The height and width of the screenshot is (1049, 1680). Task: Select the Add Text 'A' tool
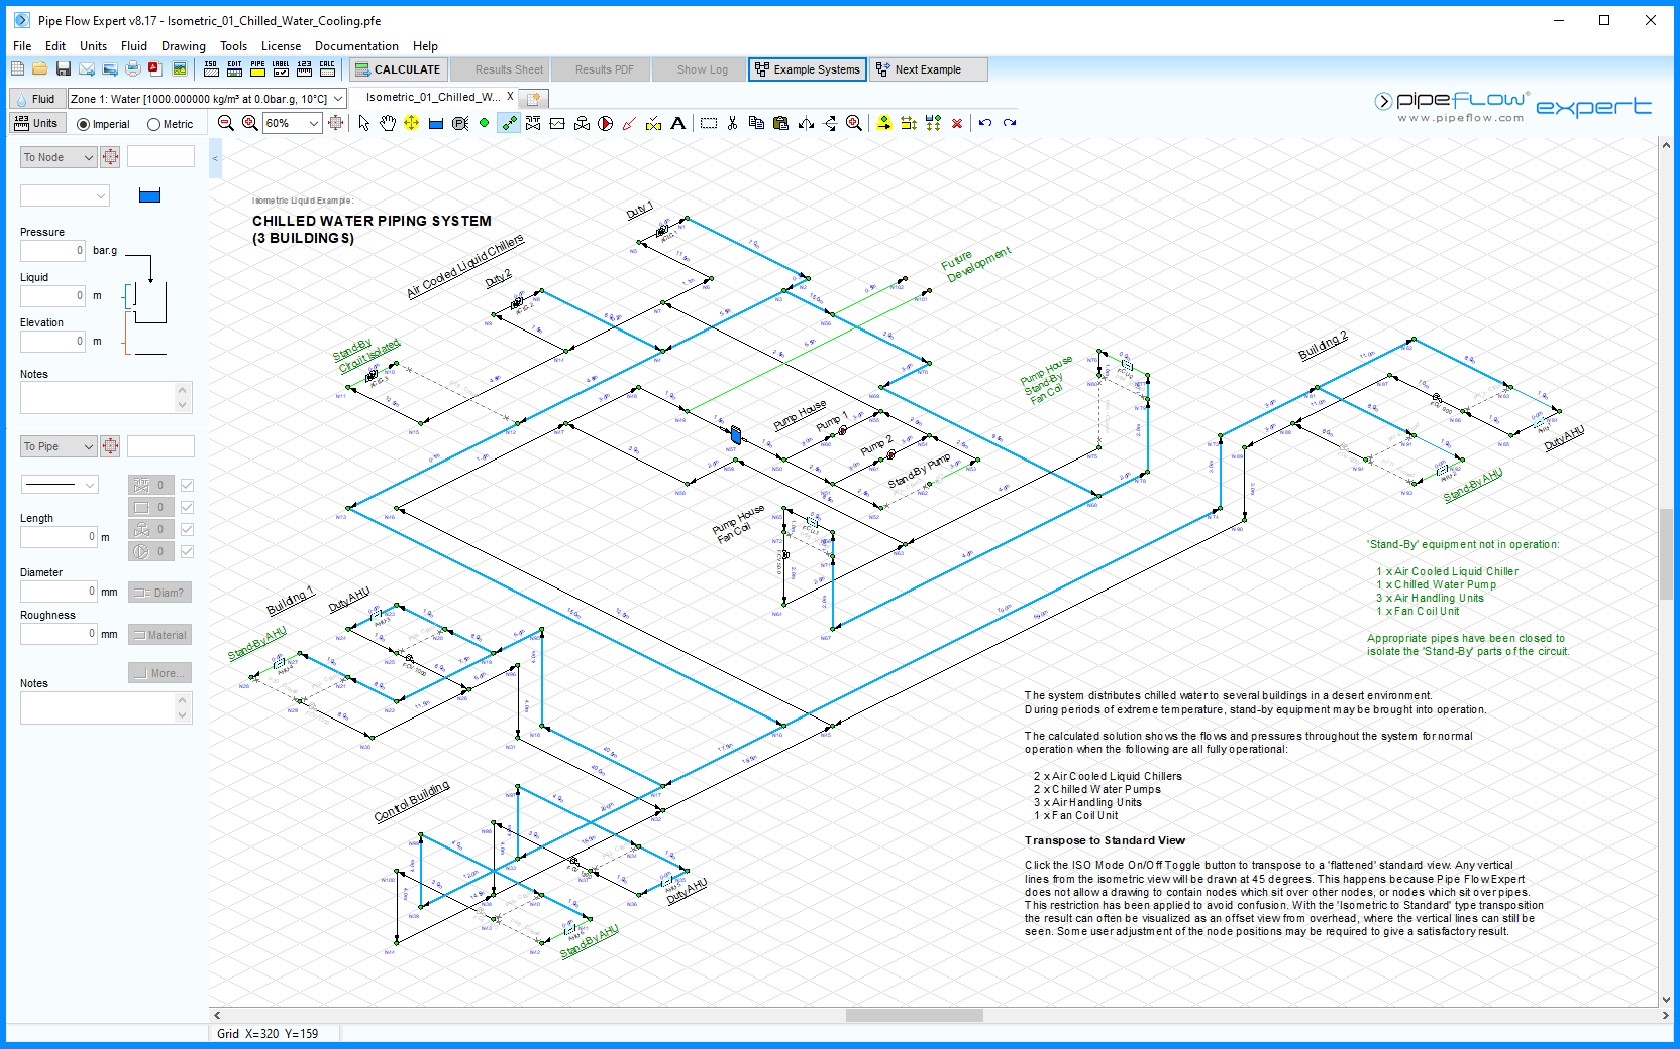(678, 123)
